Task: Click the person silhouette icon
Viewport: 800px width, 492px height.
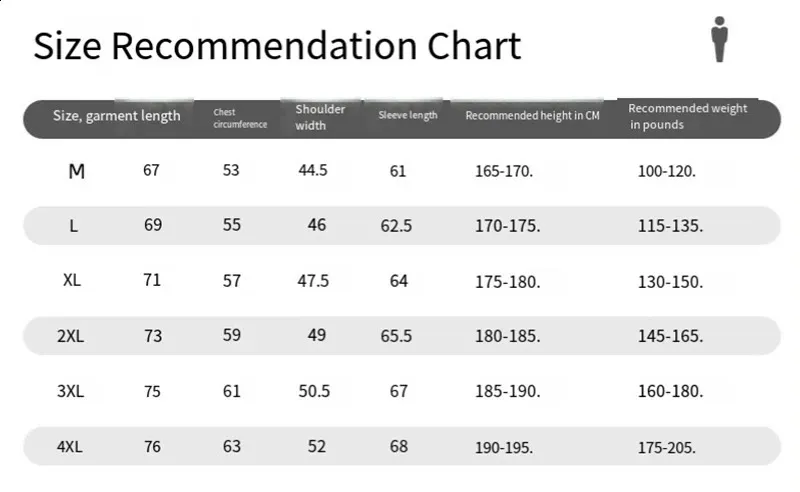Action: pyautogui.click(x=719, y=39)
